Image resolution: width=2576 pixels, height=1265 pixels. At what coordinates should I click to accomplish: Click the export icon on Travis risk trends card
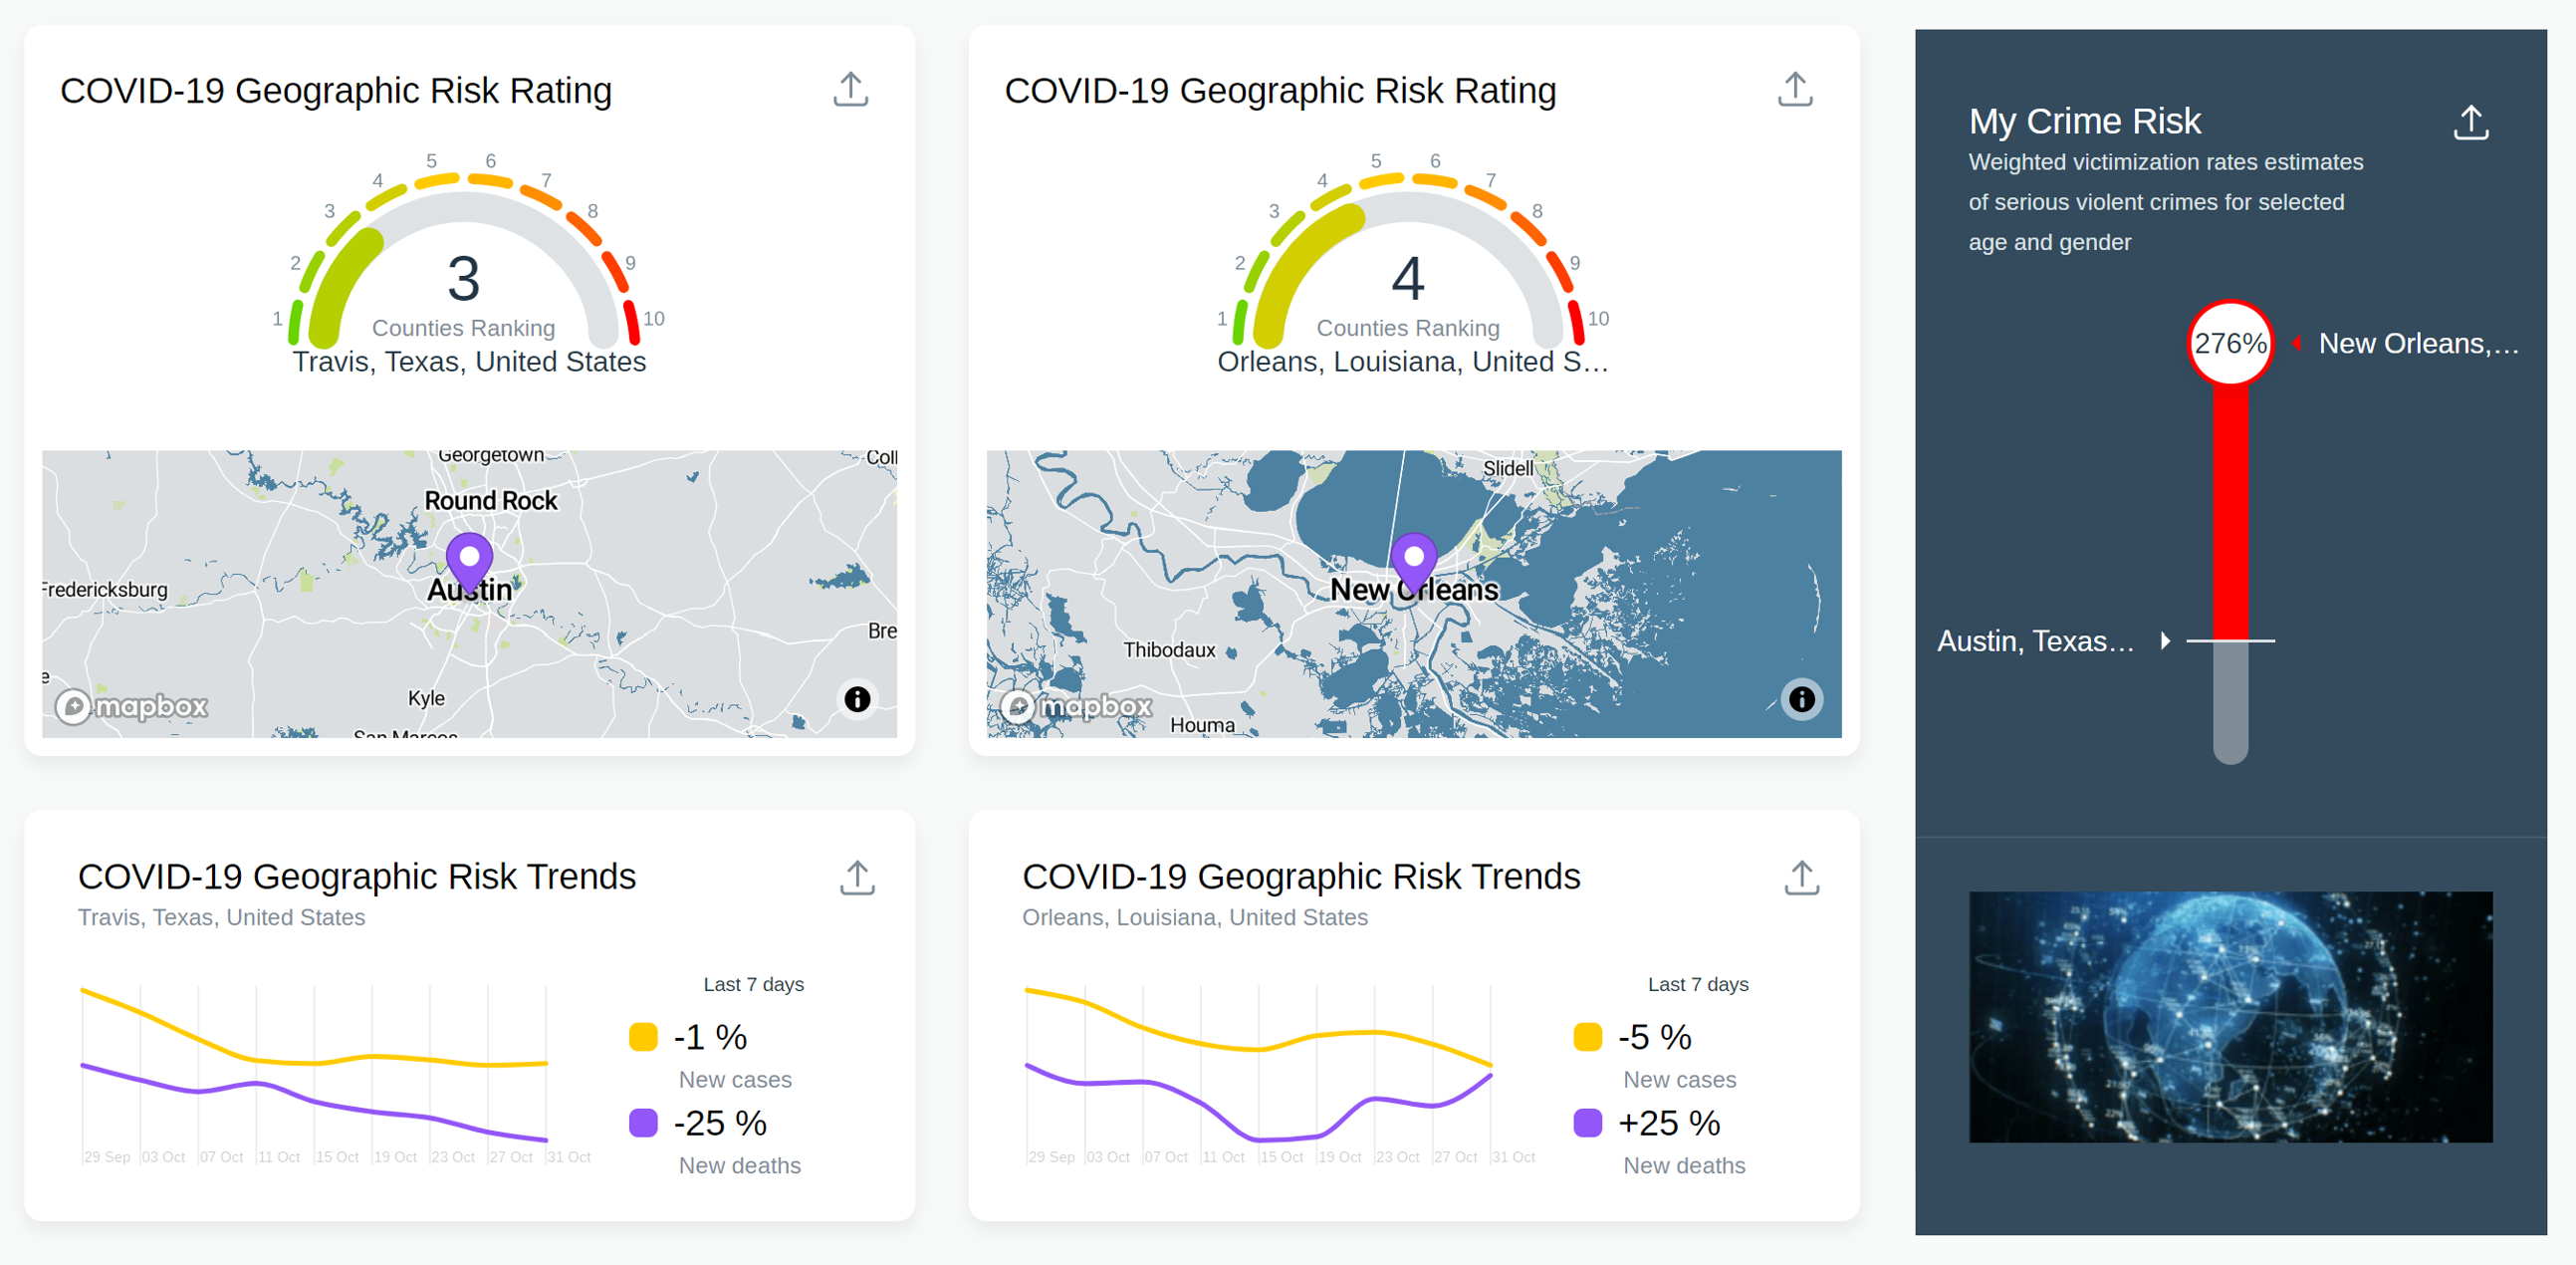click(x=857, y=878)
